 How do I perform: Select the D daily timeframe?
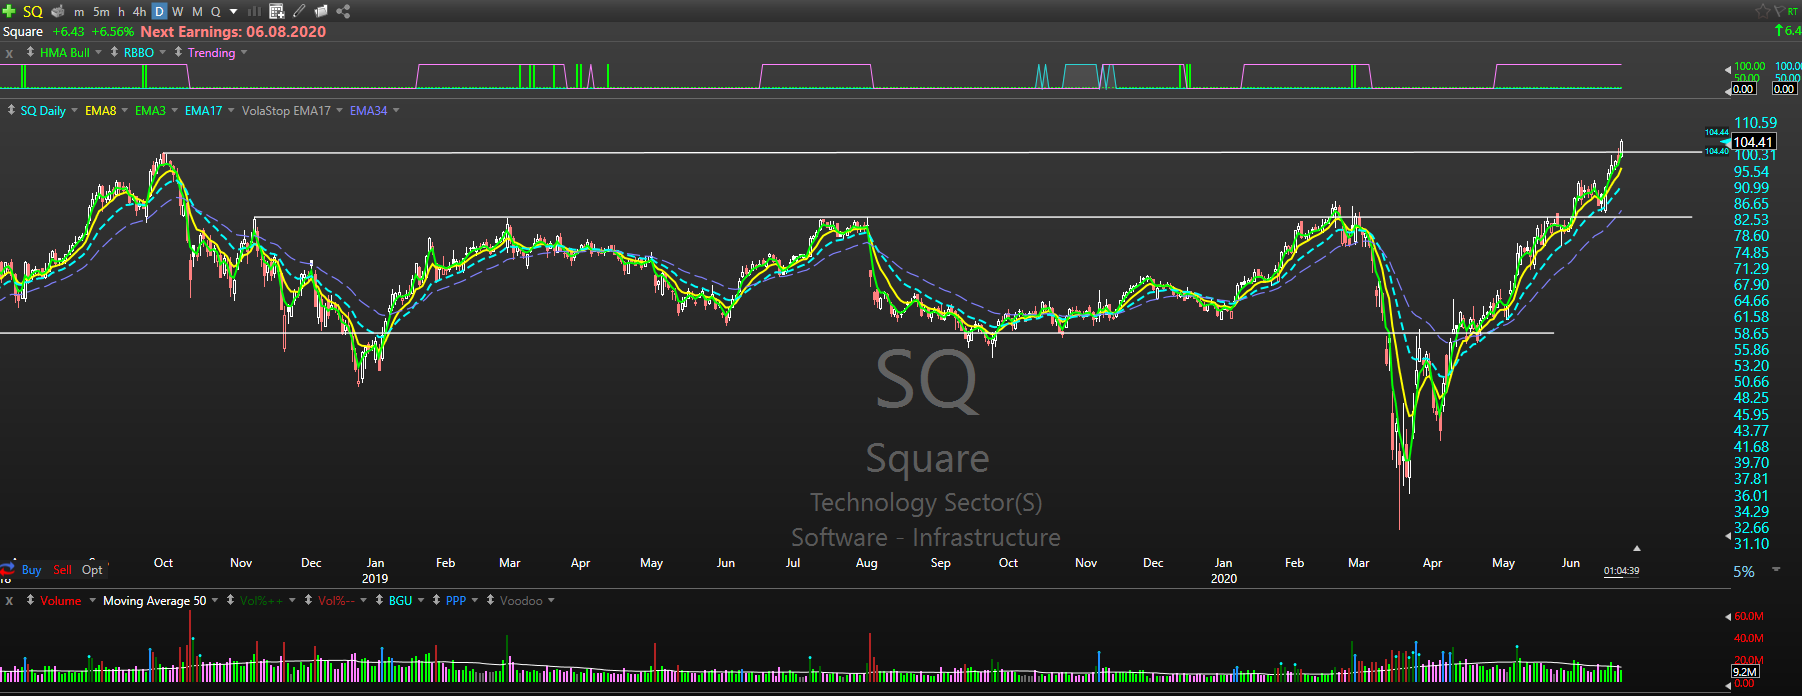[159, 12]
